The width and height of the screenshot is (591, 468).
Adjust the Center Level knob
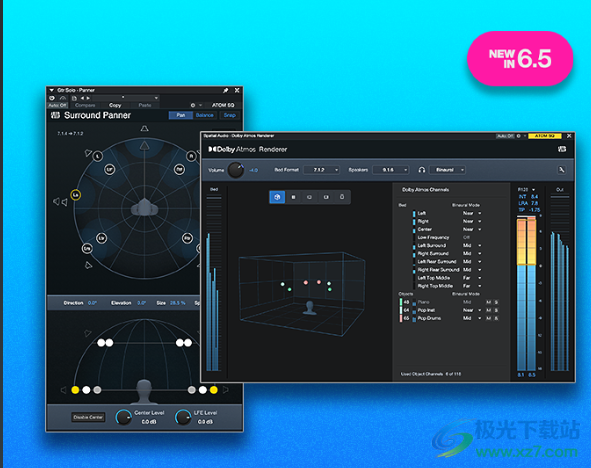coord(123,417)
